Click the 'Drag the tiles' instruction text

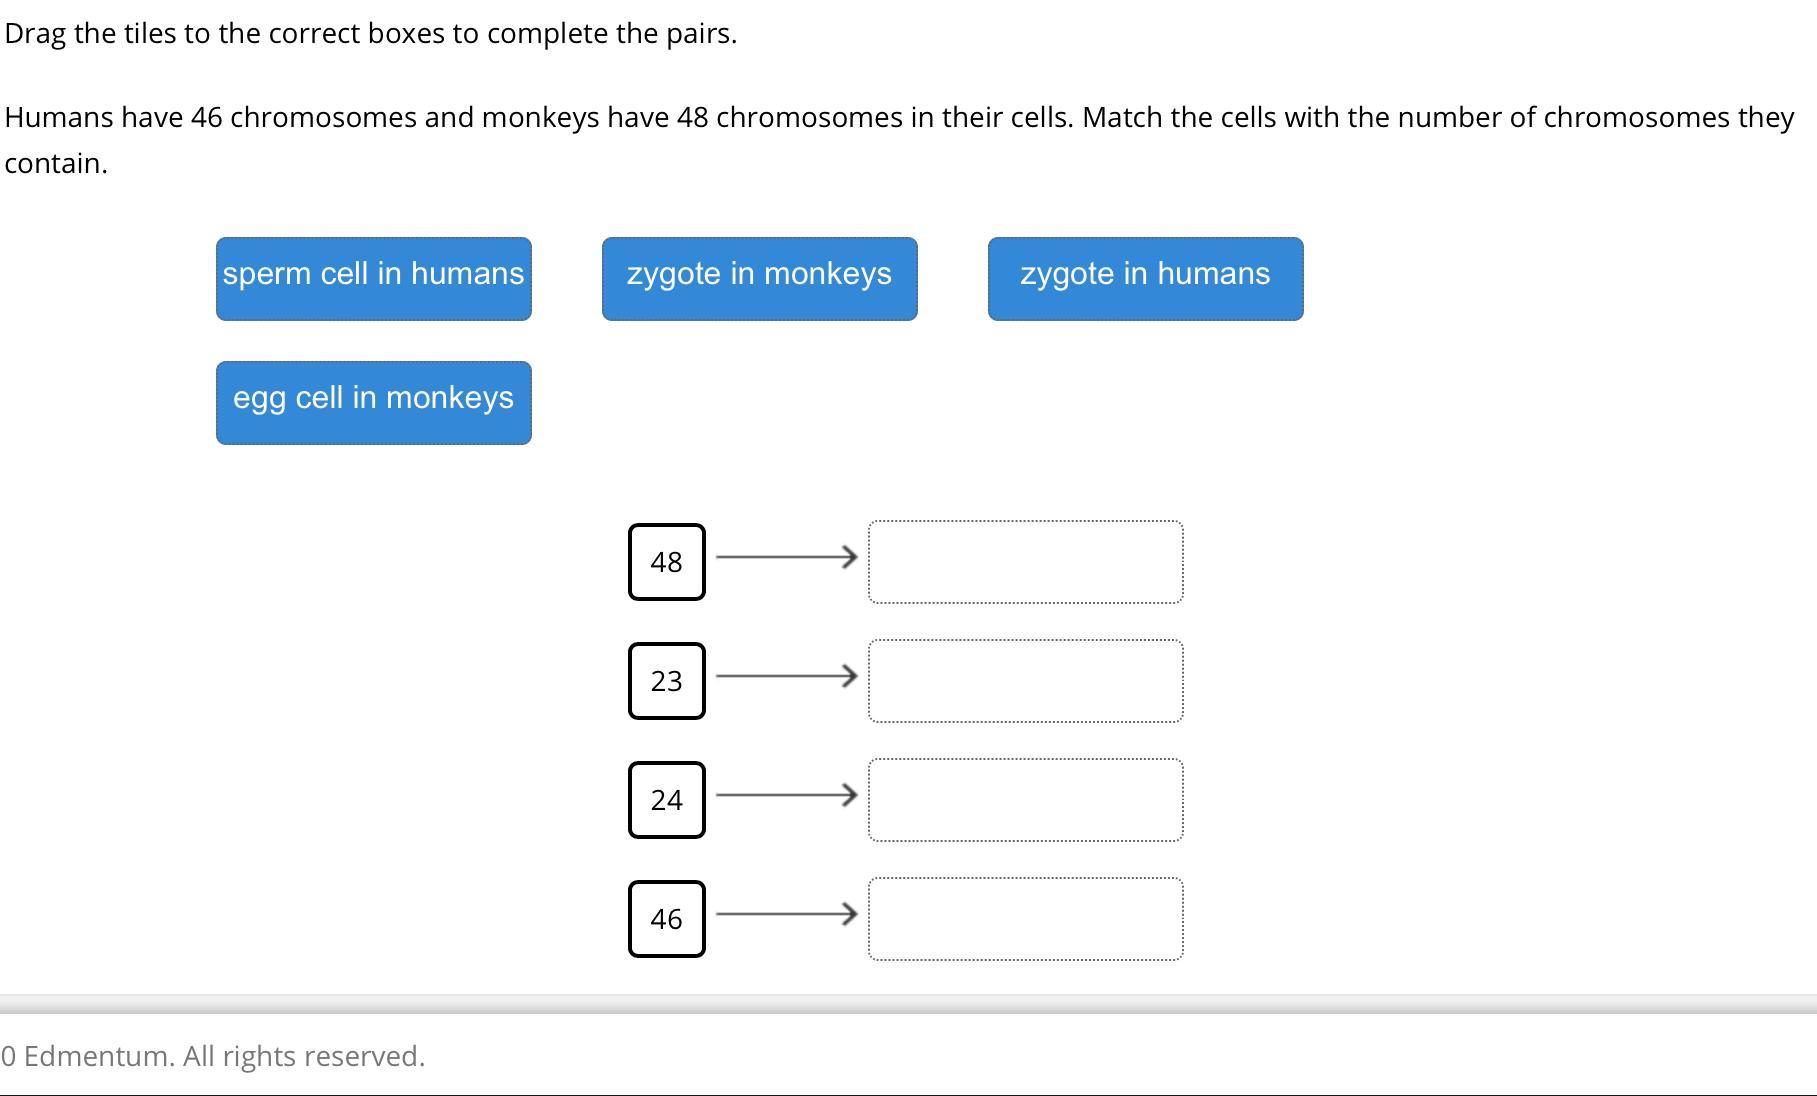[371, 34]
